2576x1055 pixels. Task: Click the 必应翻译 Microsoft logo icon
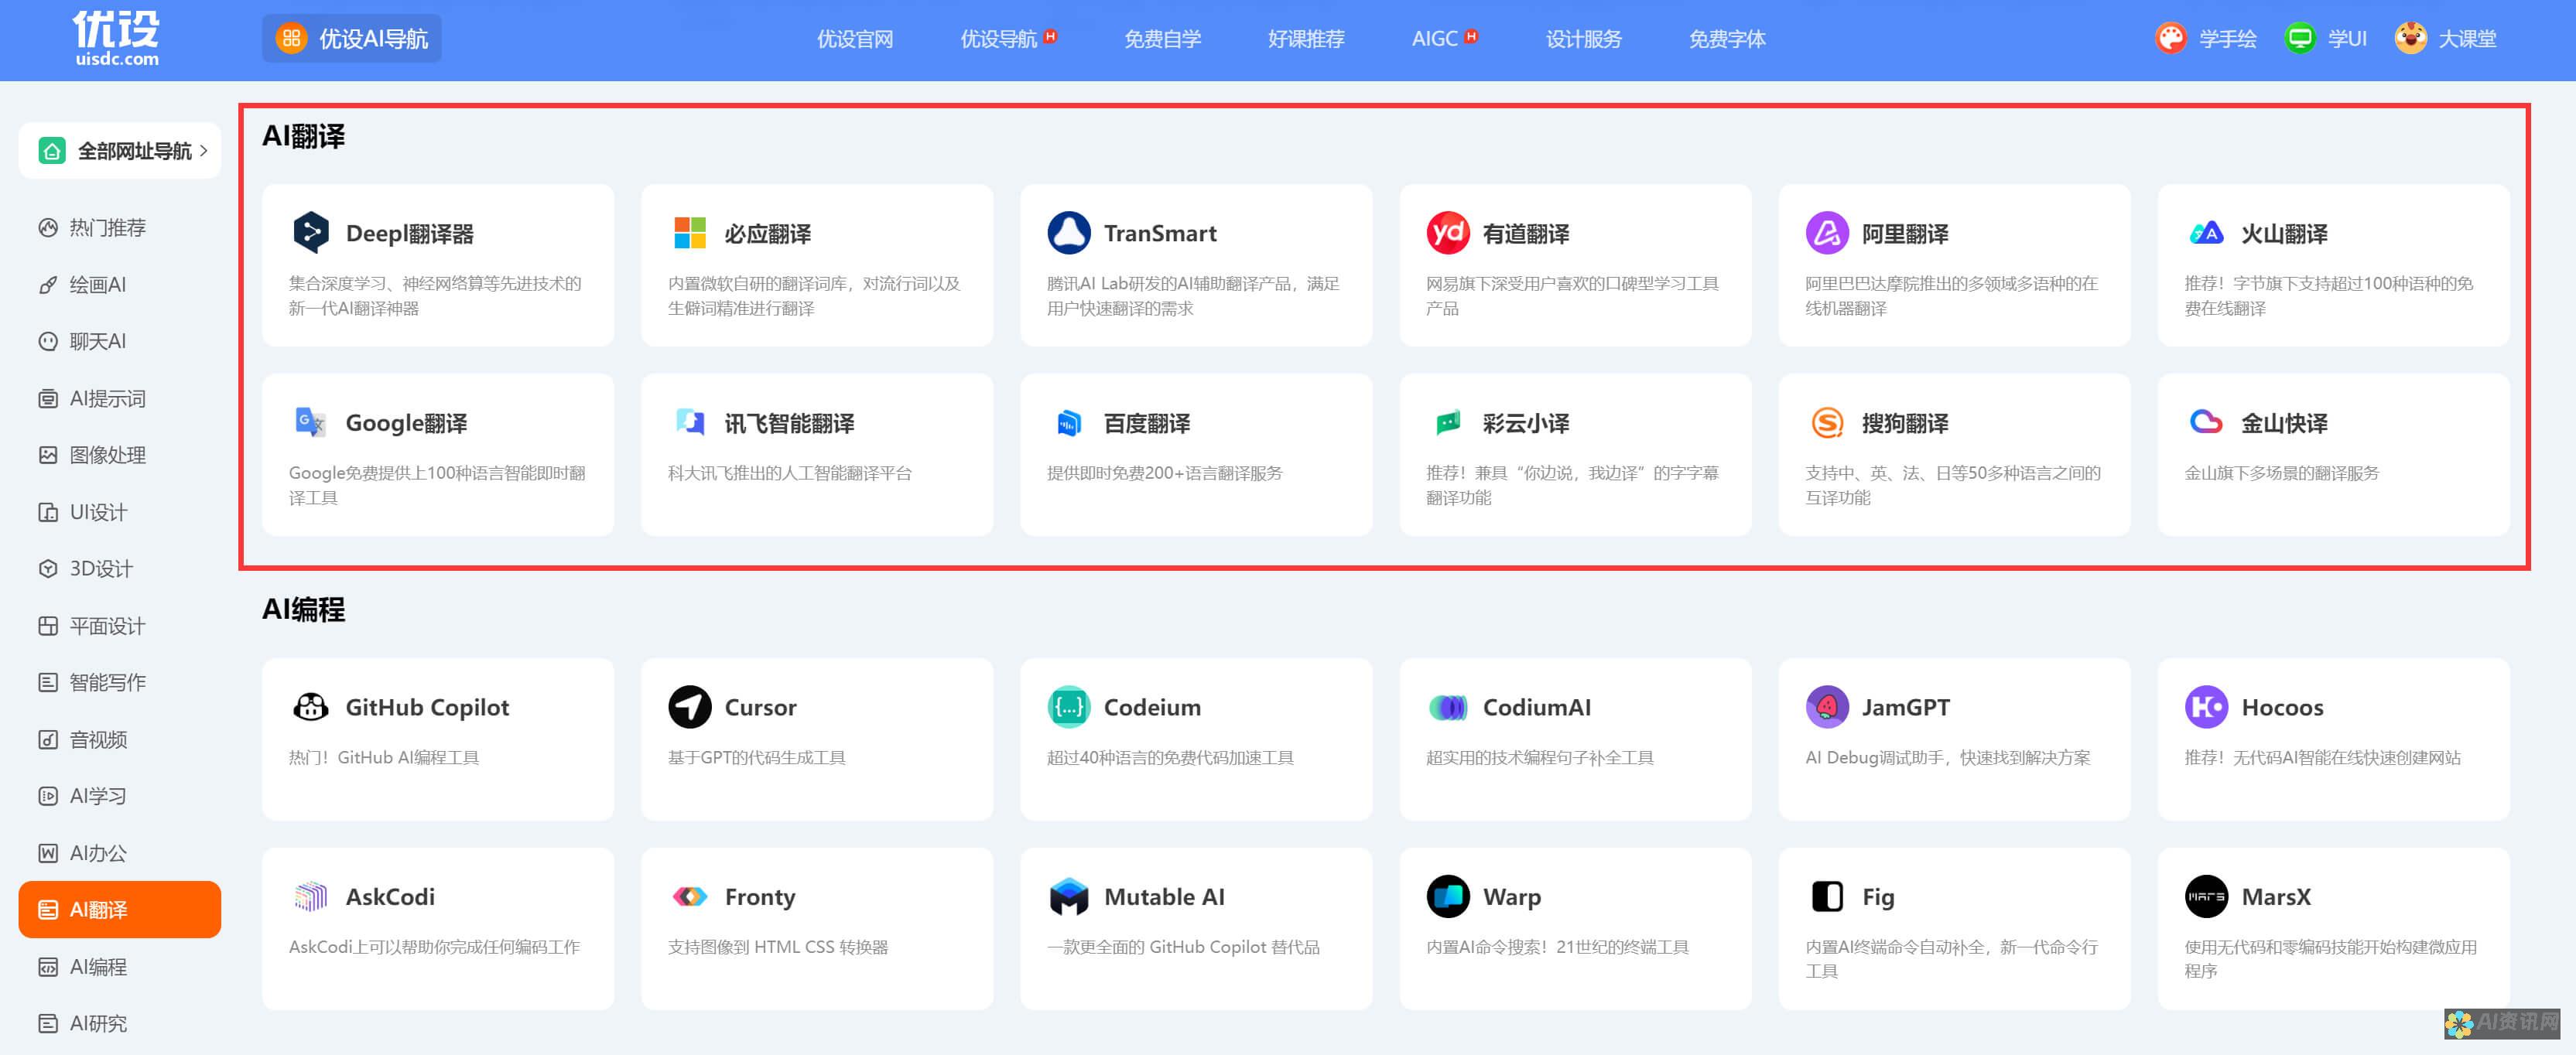pos(689,232)
